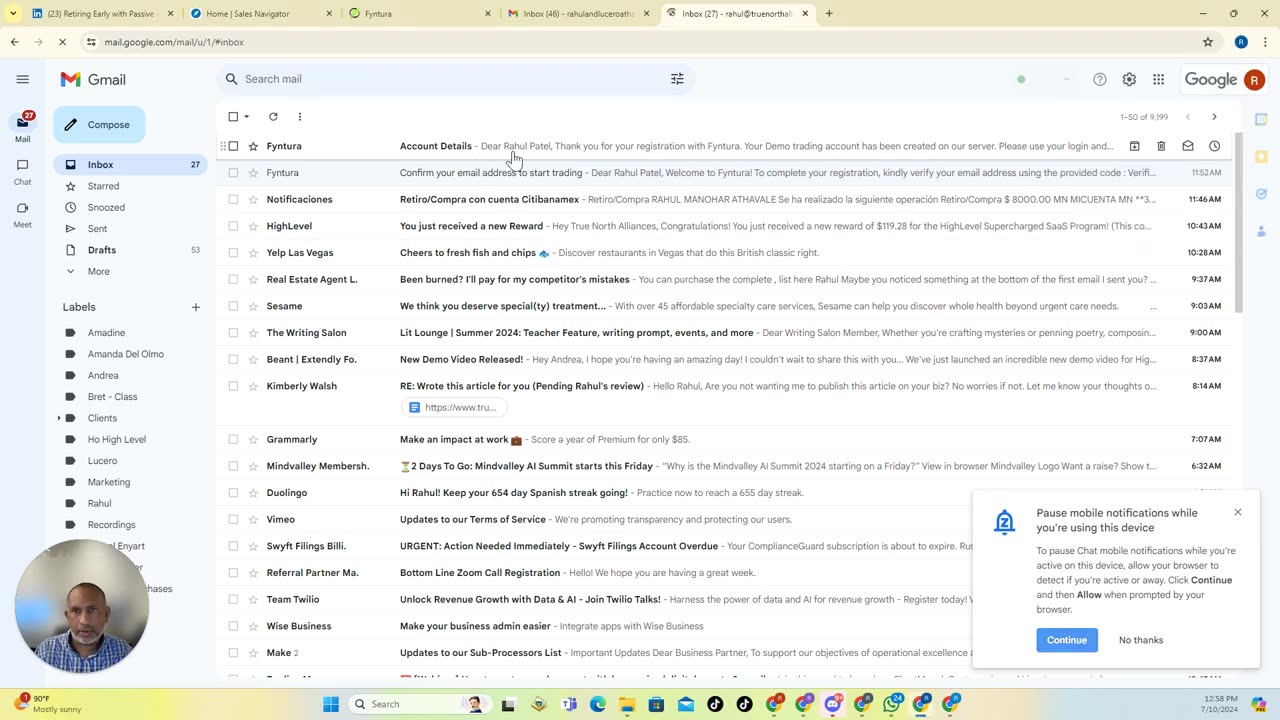Open the Chat section in the left rail
This screenshot has width=1280, height=720.
coord(22,171)
